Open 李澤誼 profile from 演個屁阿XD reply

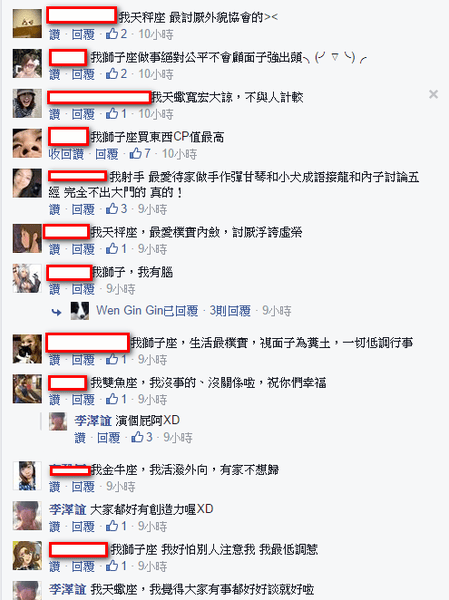point(93,421)
